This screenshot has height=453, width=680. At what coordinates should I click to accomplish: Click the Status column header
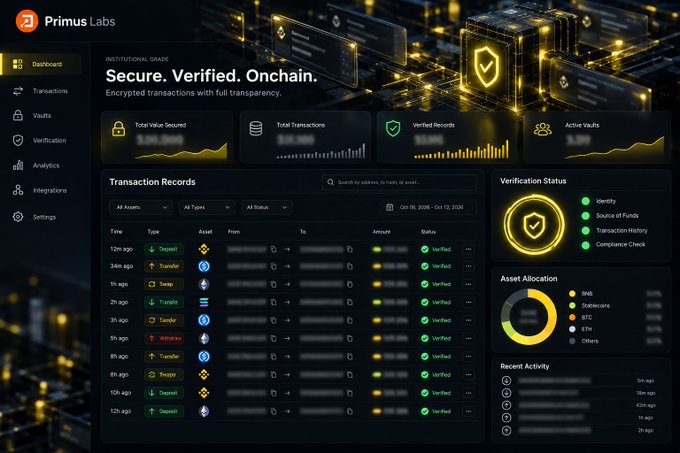(x=428, y=231)
